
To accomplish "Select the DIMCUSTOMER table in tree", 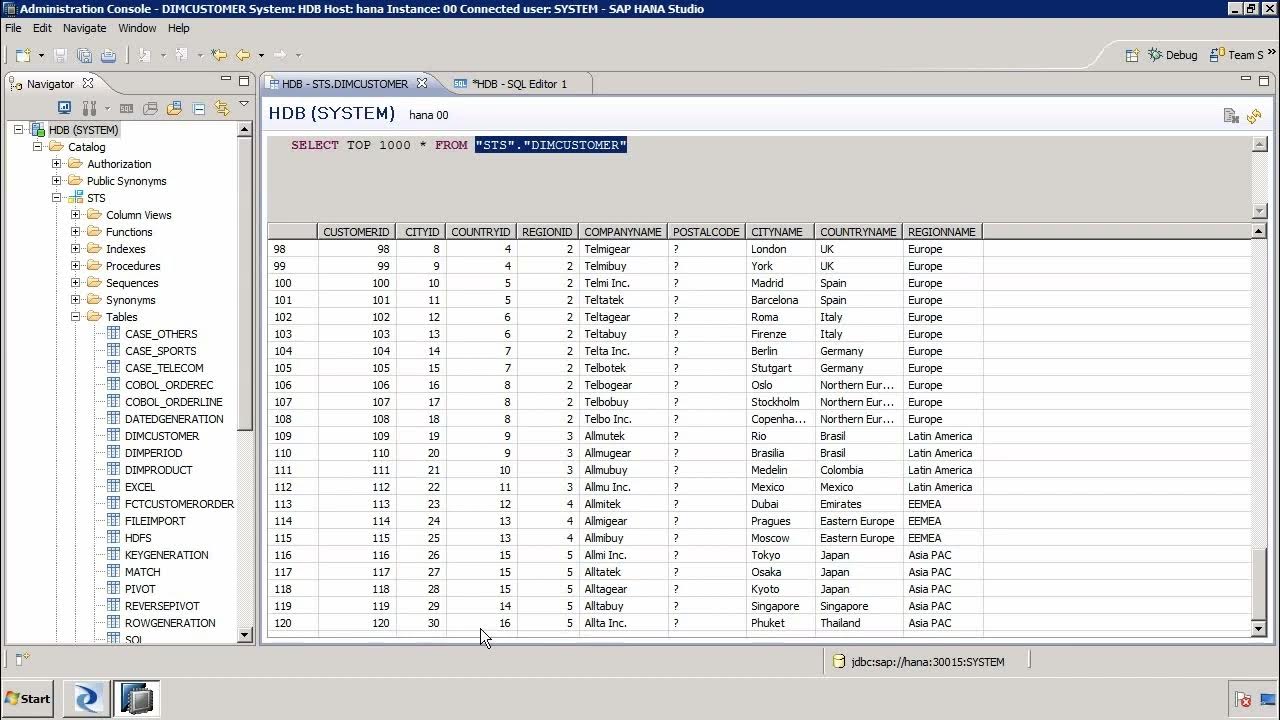I will coord(162,436).
